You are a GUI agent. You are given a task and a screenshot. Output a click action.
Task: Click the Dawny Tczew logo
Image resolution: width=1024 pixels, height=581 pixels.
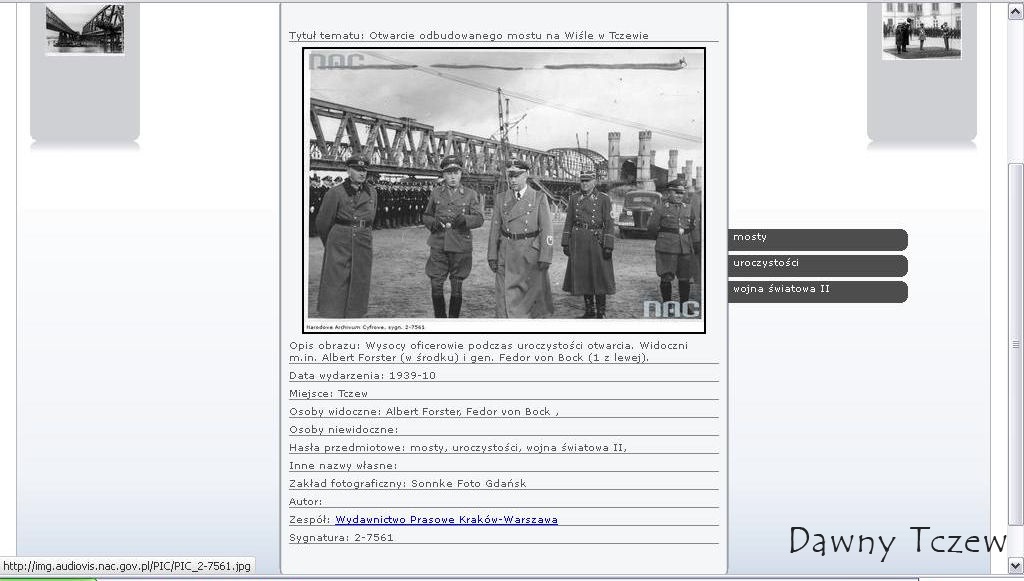point(897,541)
